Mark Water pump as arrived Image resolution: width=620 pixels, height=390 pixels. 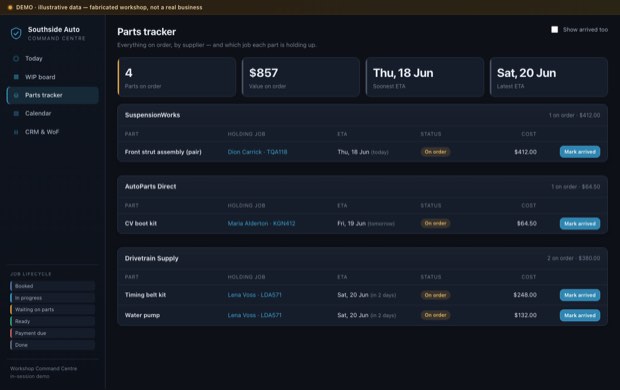click(580, 315)
